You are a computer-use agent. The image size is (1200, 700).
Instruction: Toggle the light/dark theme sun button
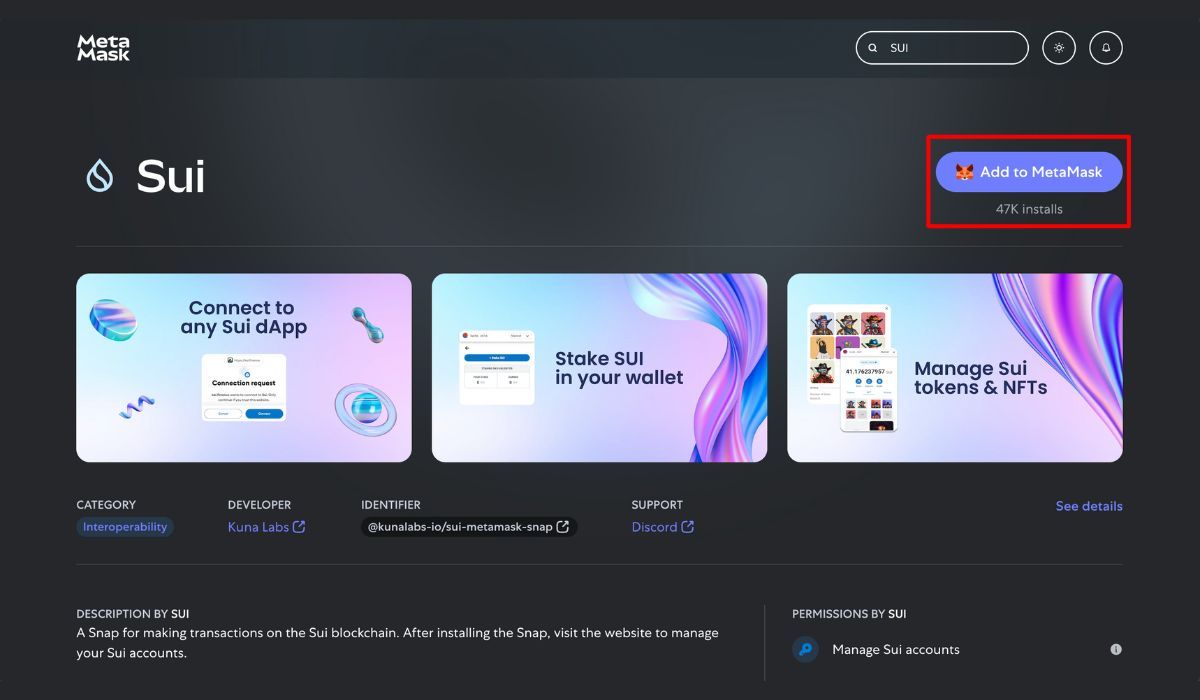tap(1059, 48)
